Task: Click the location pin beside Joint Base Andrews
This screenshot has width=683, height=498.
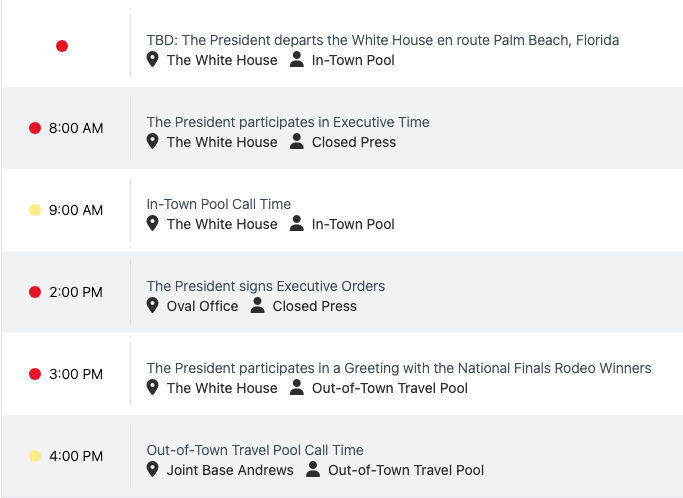Action: tap(153, 470)
